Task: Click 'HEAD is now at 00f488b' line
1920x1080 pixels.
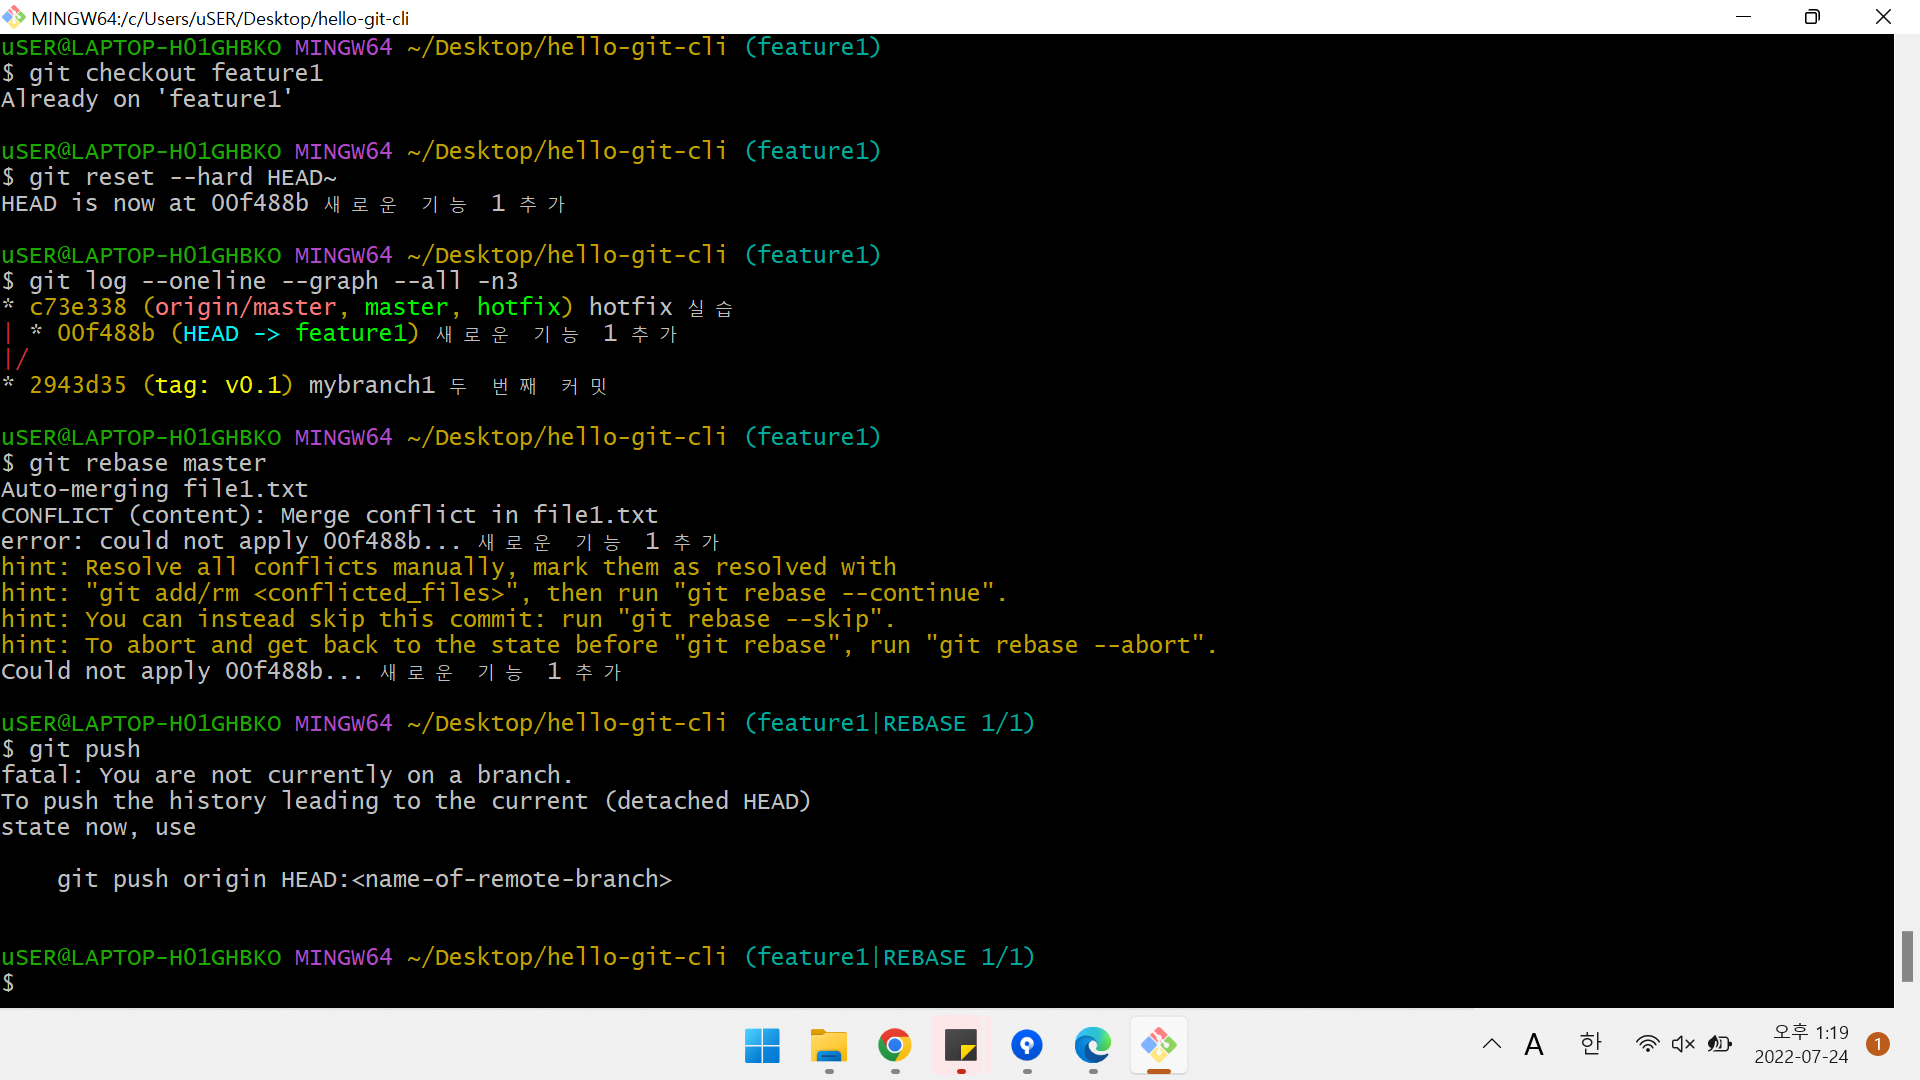Action: coord(284,203)
